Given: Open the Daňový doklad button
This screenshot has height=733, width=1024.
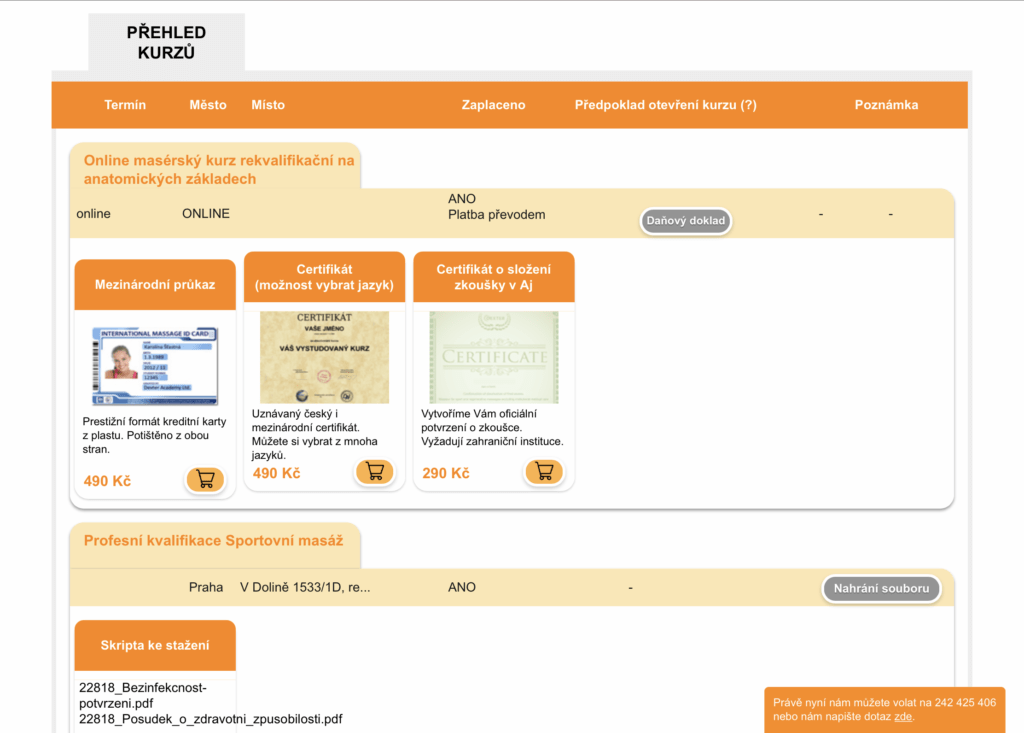Looking at the screenshot, I should (x=686, y=221).
